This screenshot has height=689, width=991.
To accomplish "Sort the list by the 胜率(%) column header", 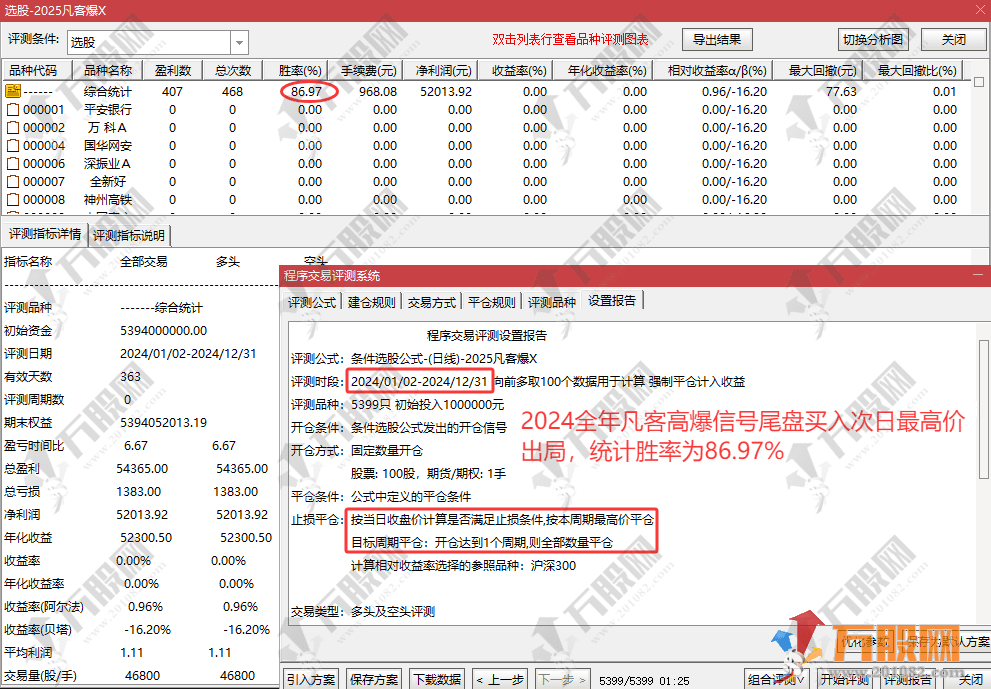I will pyautogui.click(x=300, y=71).
